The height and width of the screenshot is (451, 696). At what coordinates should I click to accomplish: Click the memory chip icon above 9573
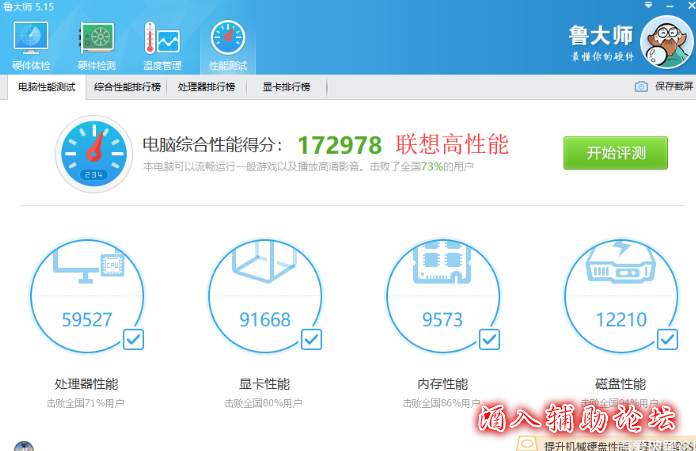pyautogui.click(x=442, y=262)
